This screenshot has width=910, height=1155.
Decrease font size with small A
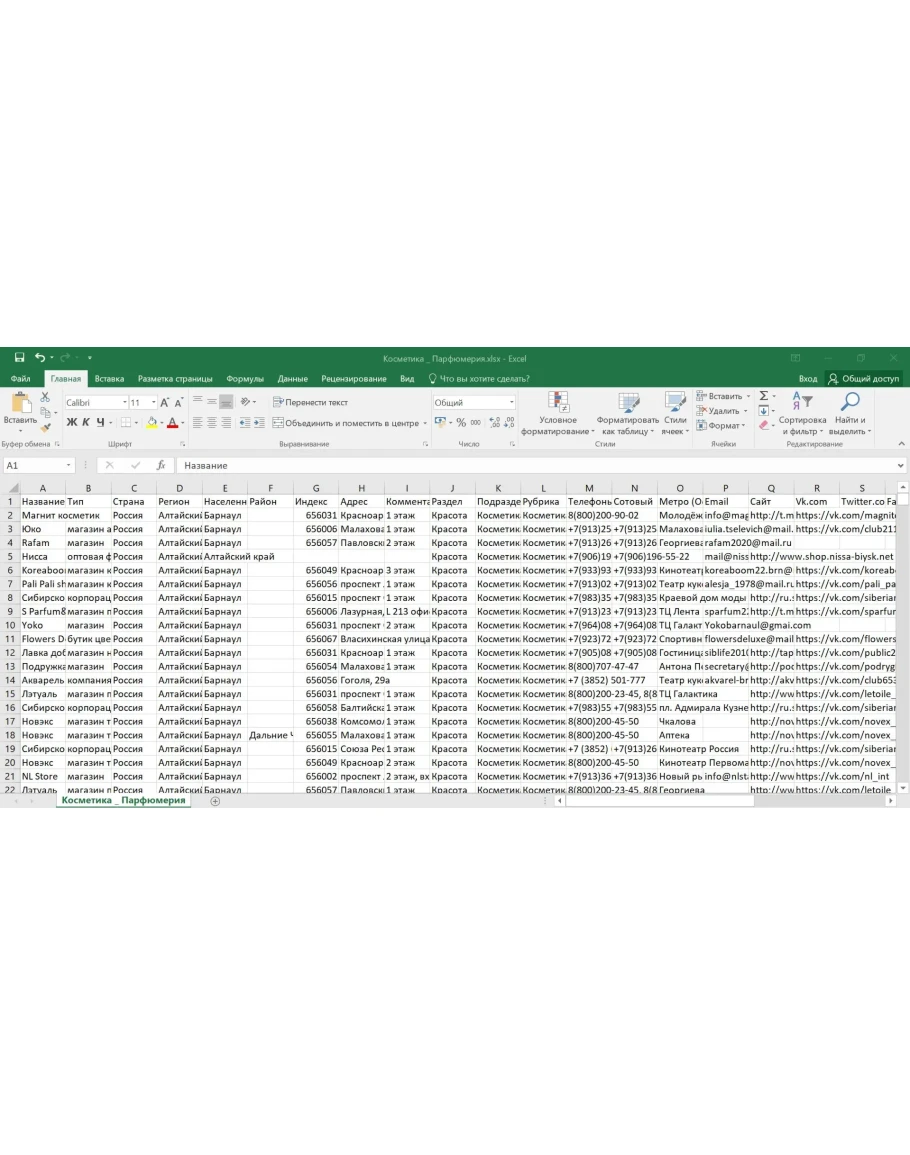click(x=178, y=403)
